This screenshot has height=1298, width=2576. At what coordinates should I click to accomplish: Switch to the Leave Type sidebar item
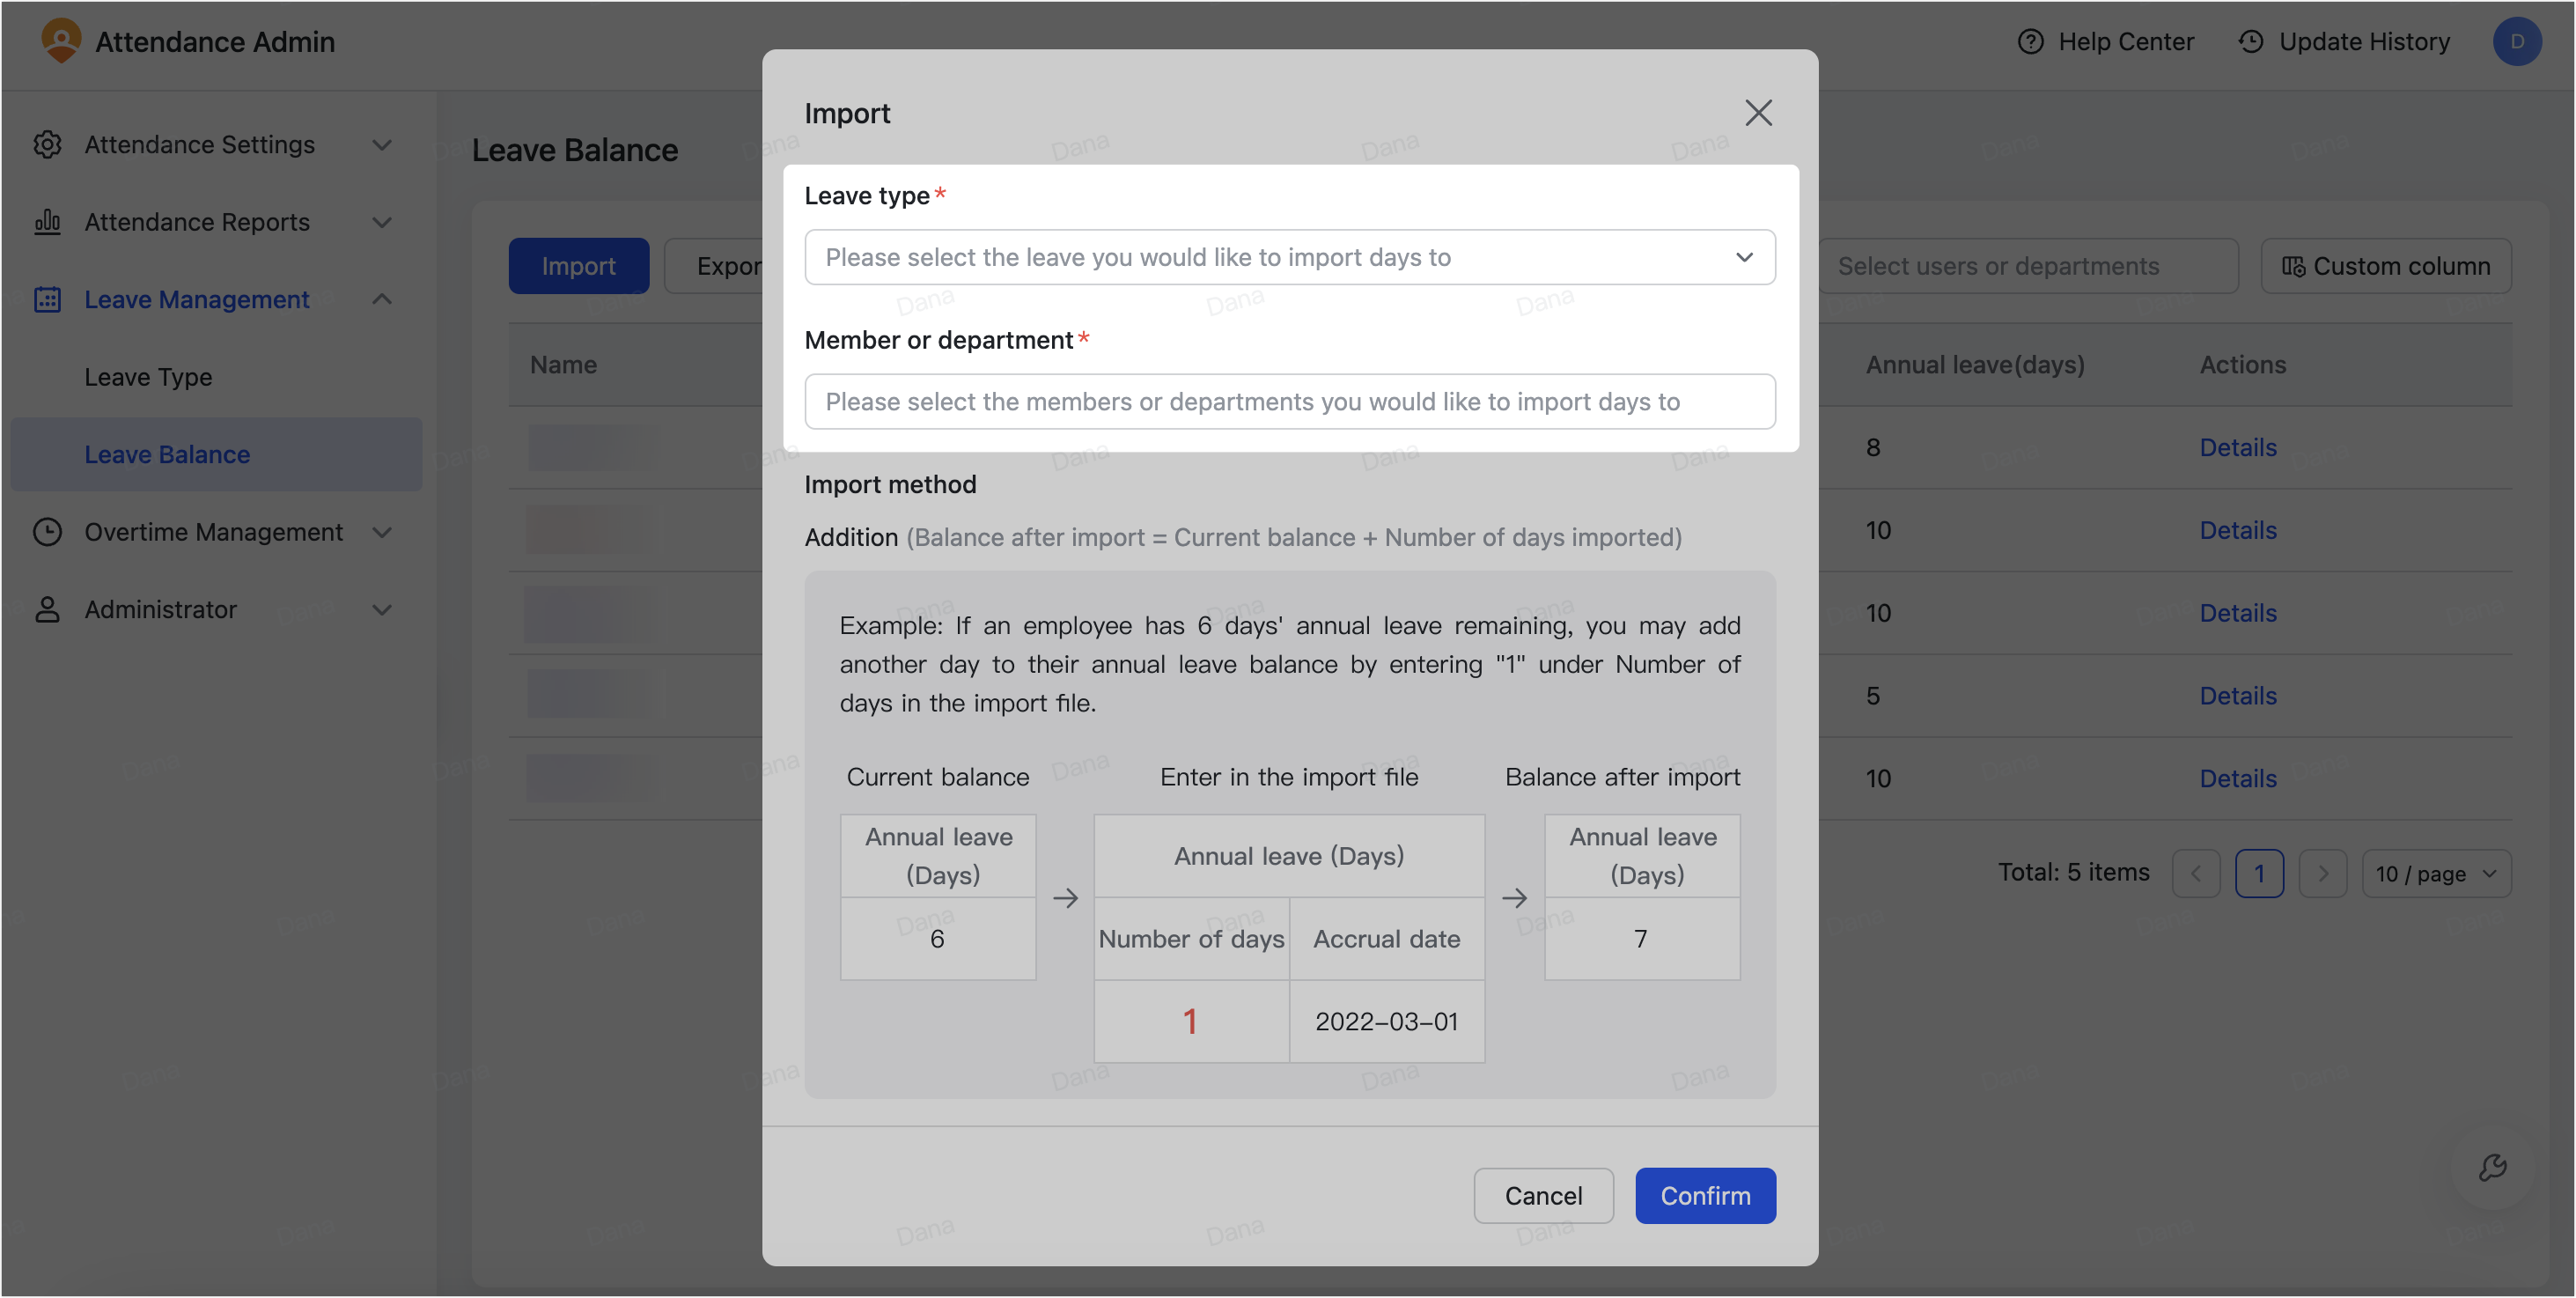pos(147,377)
